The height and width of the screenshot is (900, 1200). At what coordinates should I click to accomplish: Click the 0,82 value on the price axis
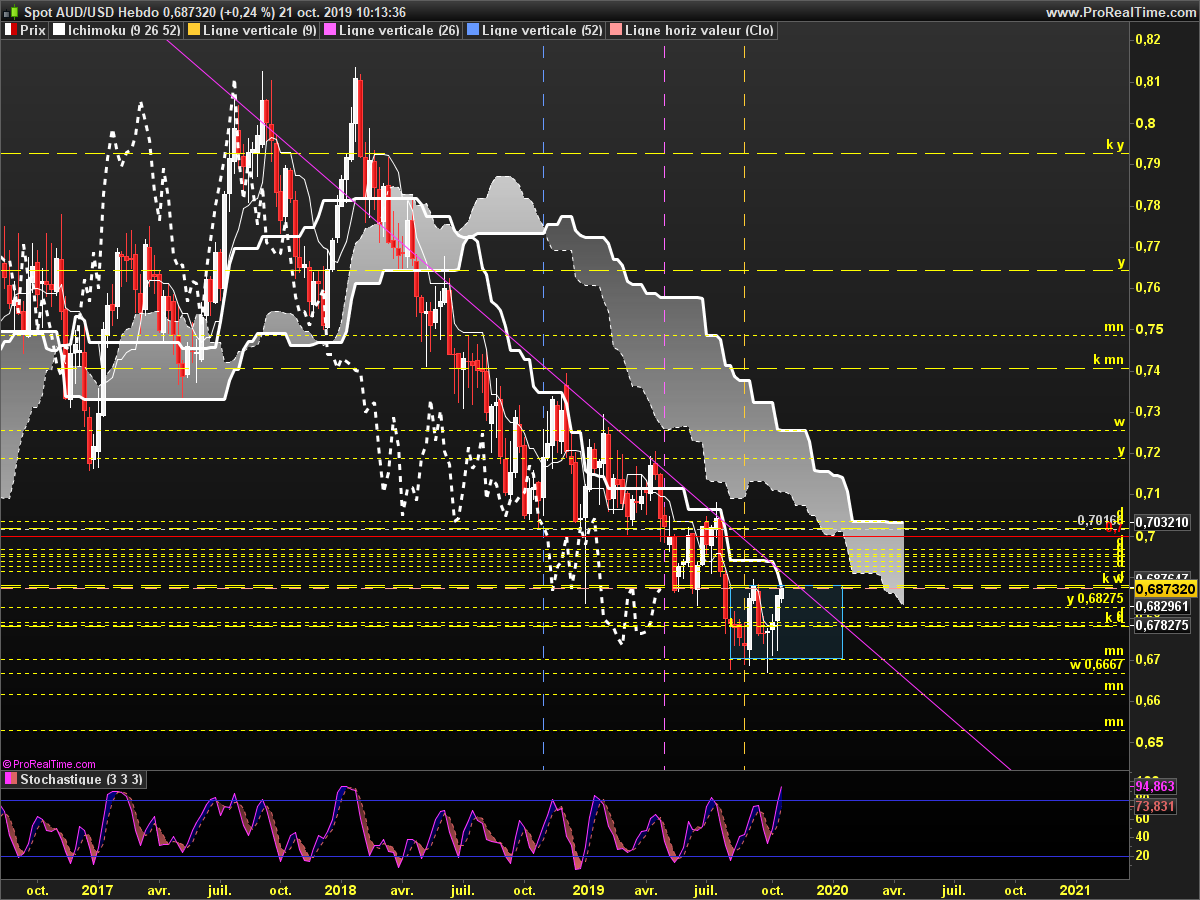pos(1147,39)
